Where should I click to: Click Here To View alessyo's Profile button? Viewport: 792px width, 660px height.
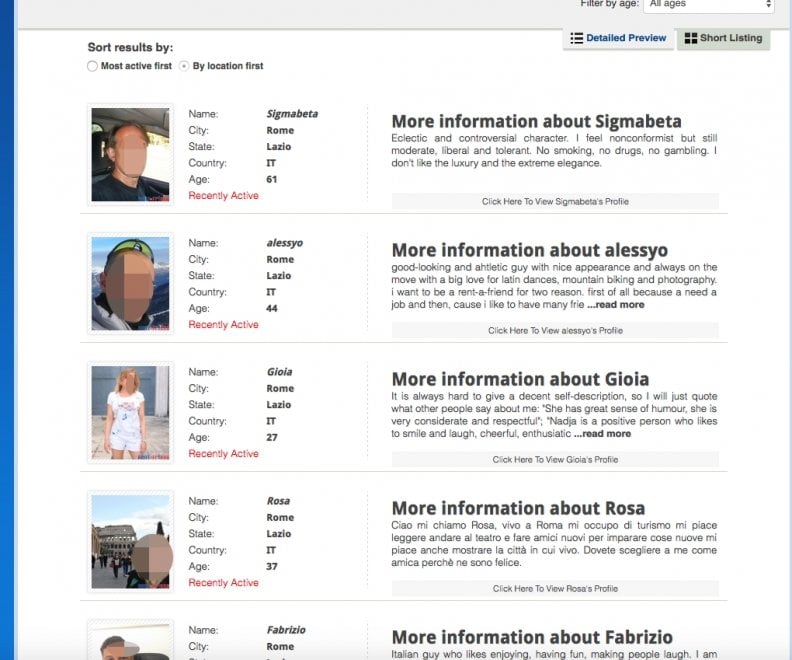click(555, 330)
